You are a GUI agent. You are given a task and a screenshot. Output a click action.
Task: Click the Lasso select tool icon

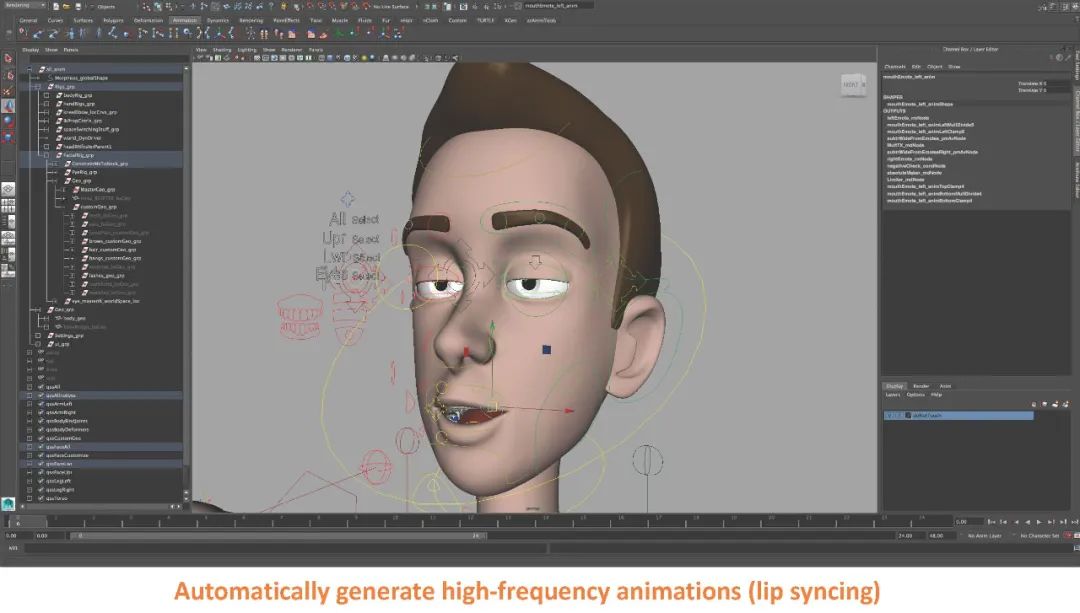coord(8,74)
